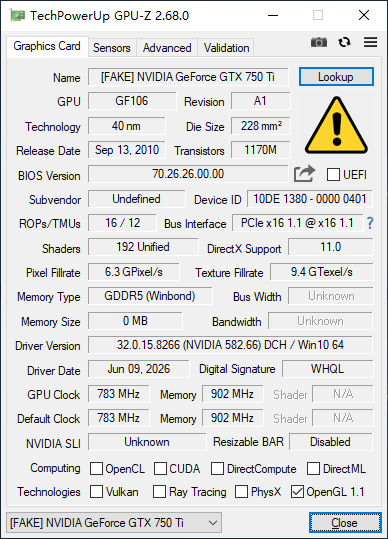This screenshot has width=388, height=539.
Task: Click the Driver Version field 32.0.15.8266
Action: (x=230, y=345)
